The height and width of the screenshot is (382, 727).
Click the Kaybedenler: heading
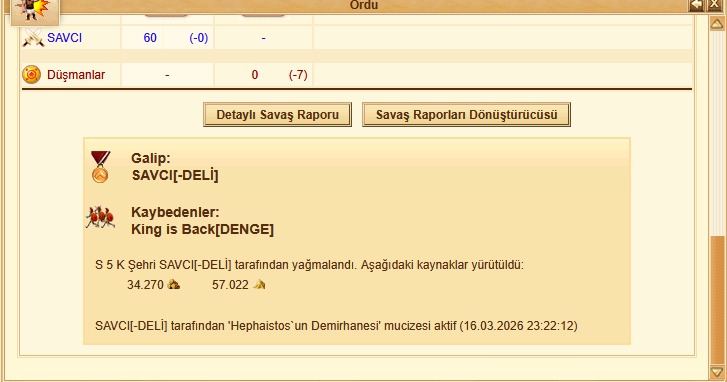175,212
